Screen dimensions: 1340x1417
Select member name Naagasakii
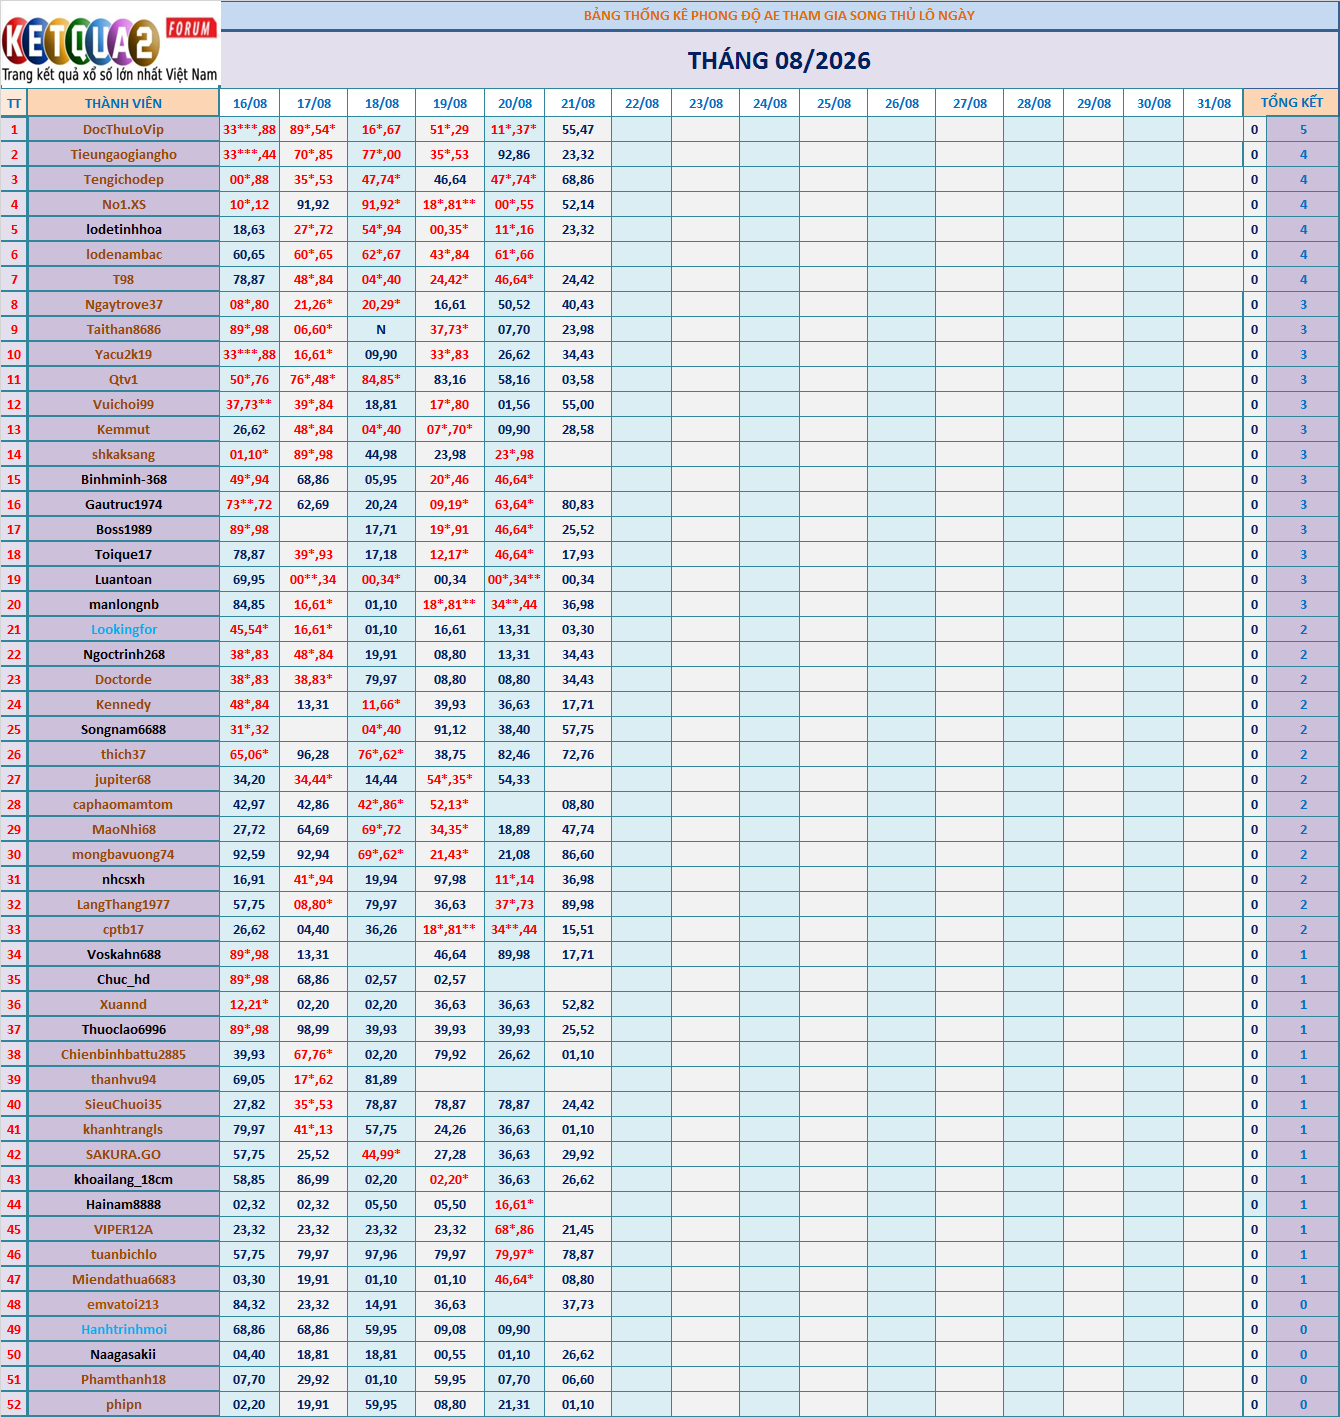[x=123, y=1354]
